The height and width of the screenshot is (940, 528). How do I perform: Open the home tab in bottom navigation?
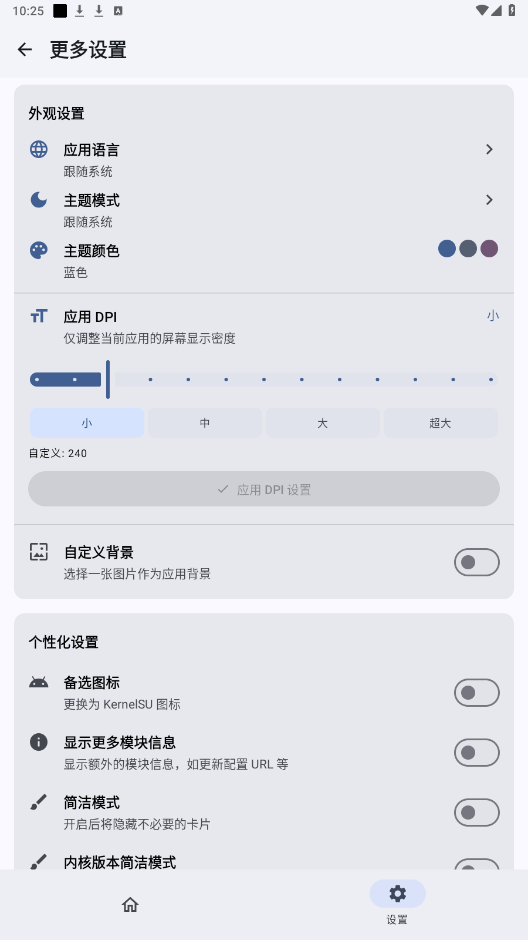130,904
